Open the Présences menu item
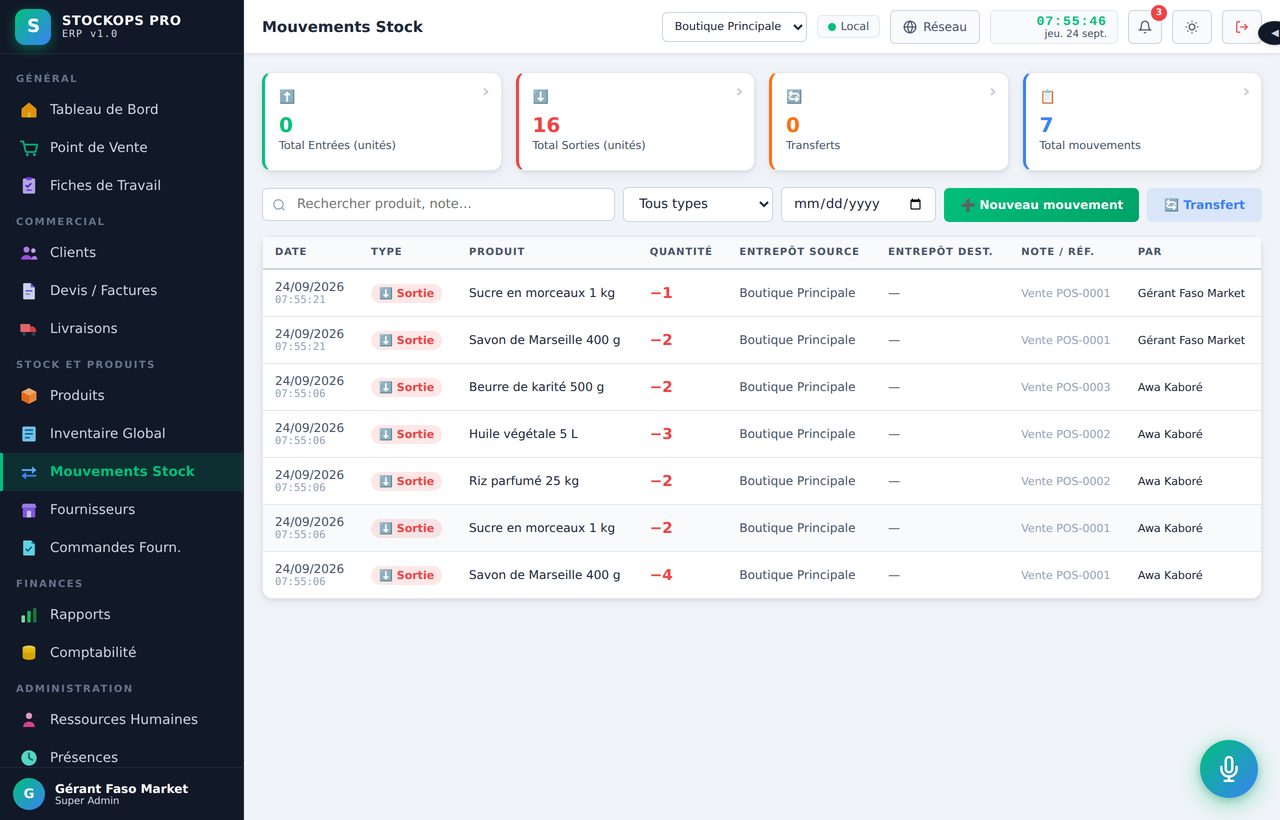This screenshot has height=820, width=1280. 122,758
